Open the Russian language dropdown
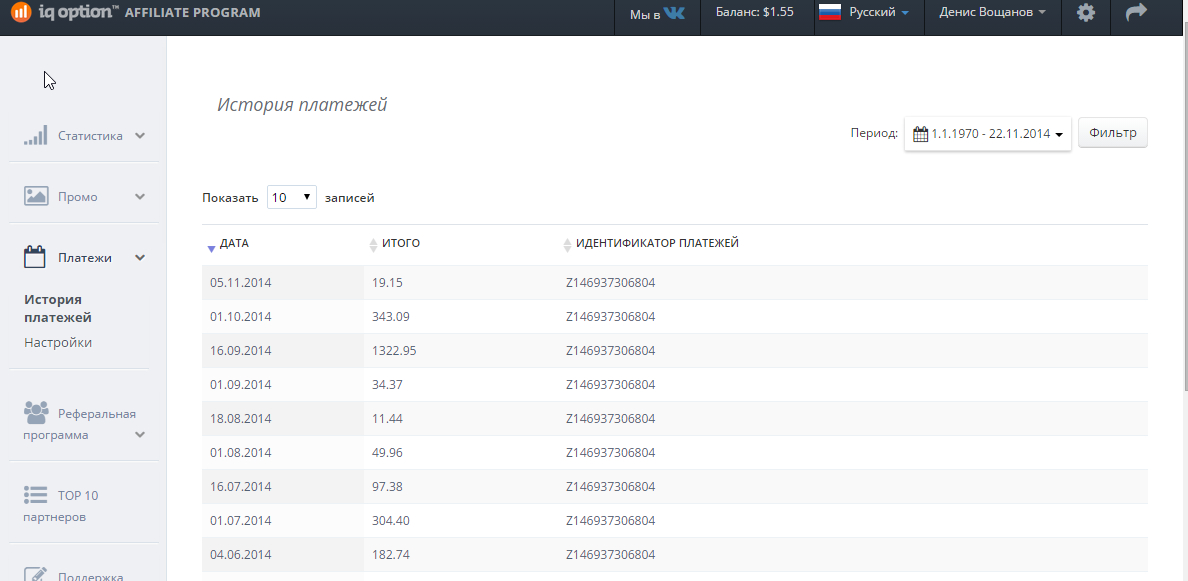1188x581 pixels. [x=864, y=14]
